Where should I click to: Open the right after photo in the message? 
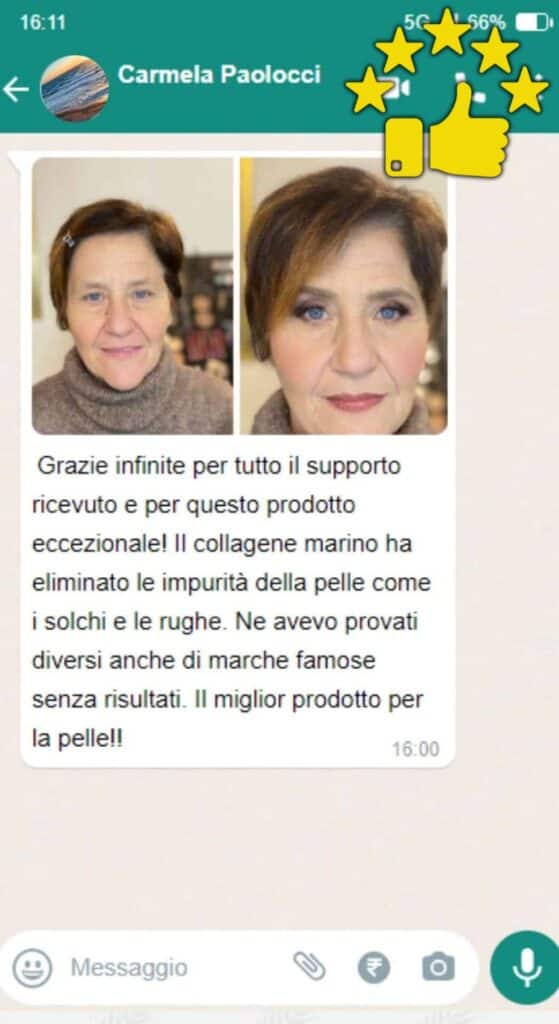[343, 296]
